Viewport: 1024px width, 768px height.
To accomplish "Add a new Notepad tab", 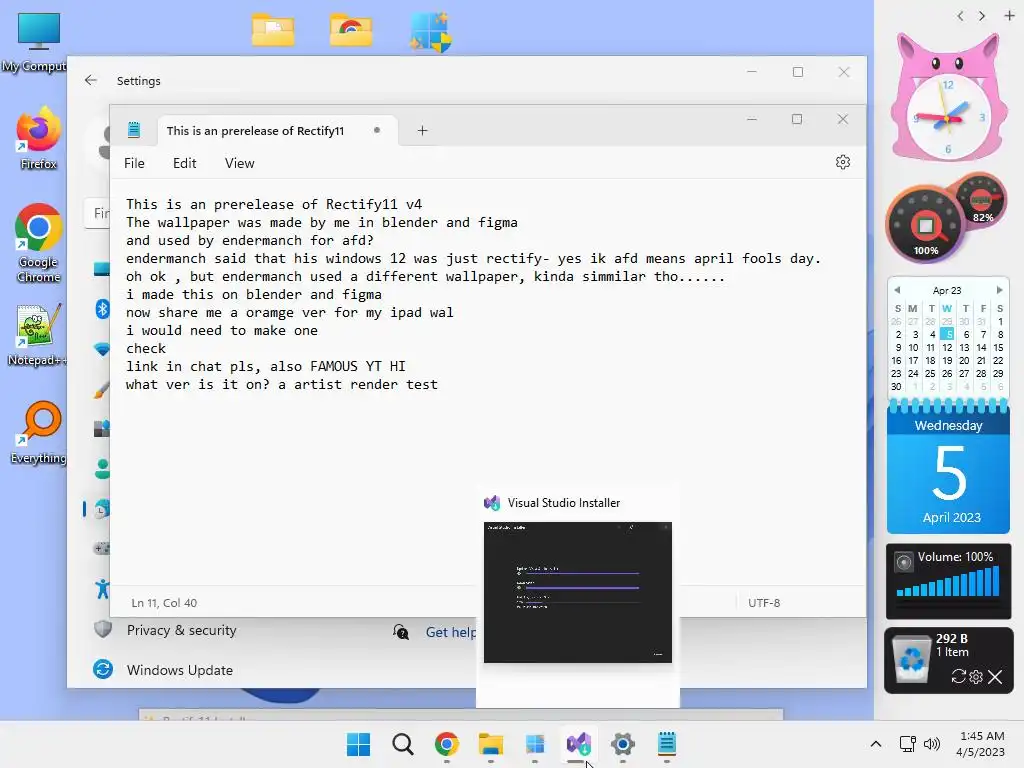I will 423,131.
